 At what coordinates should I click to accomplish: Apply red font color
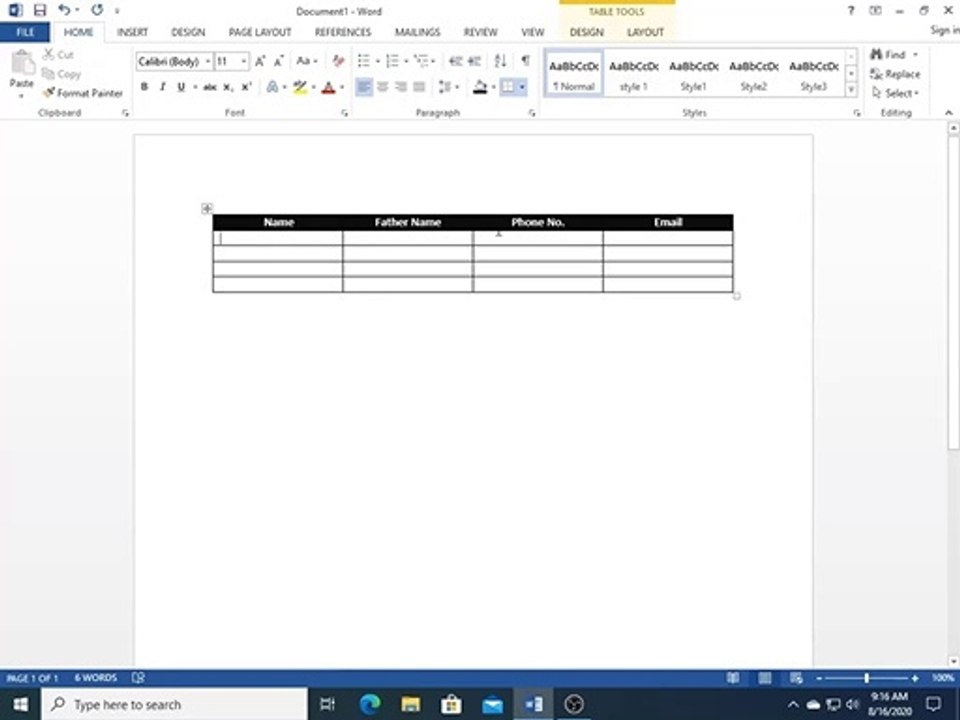pos(329,88)
